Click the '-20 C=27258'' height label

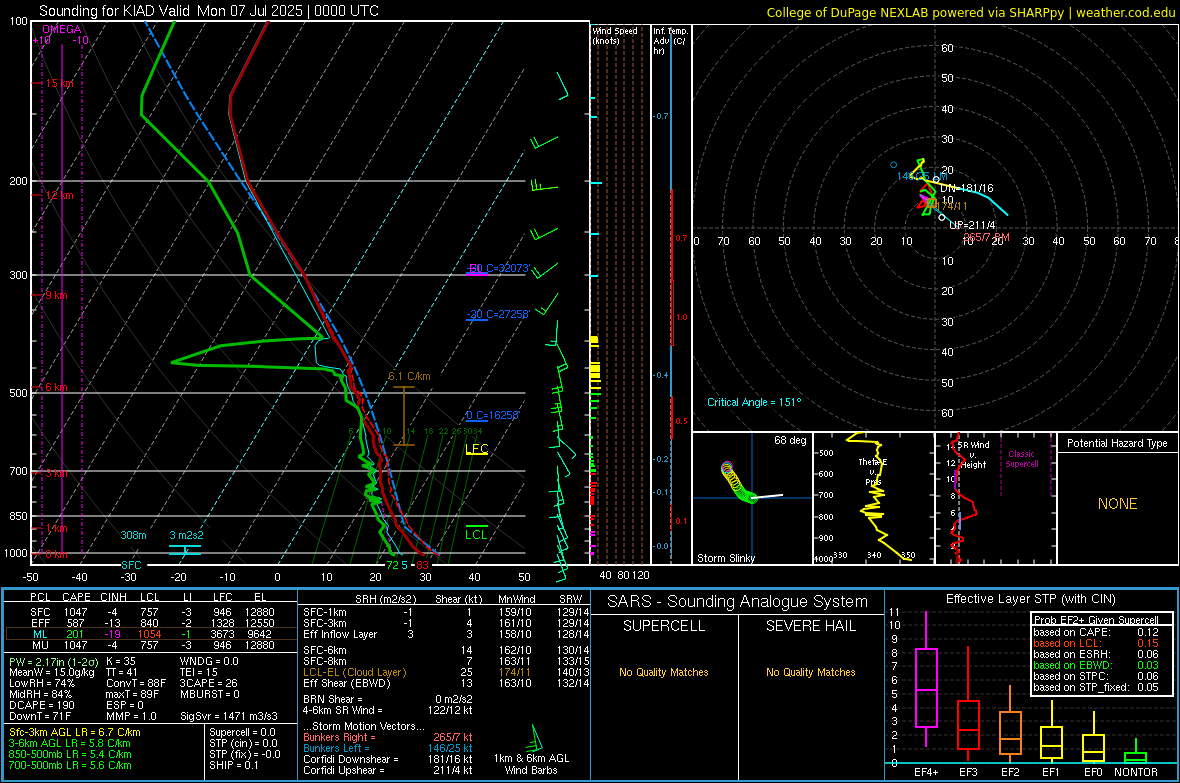pyautogui.click(x=498, y=314)
